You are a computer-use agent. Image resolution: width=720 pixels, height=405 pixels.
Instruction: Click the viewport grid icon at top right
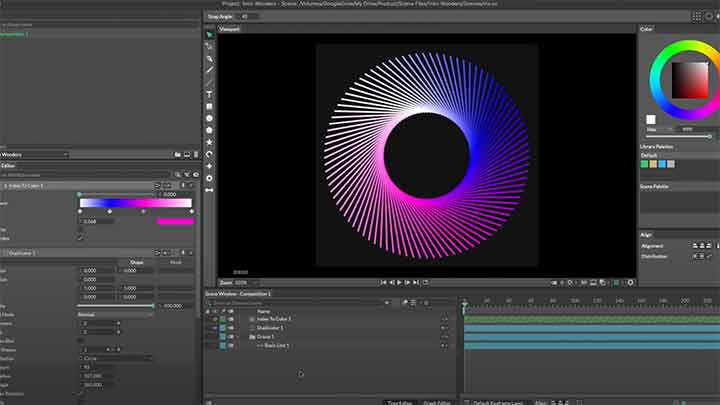click(697, 17)
